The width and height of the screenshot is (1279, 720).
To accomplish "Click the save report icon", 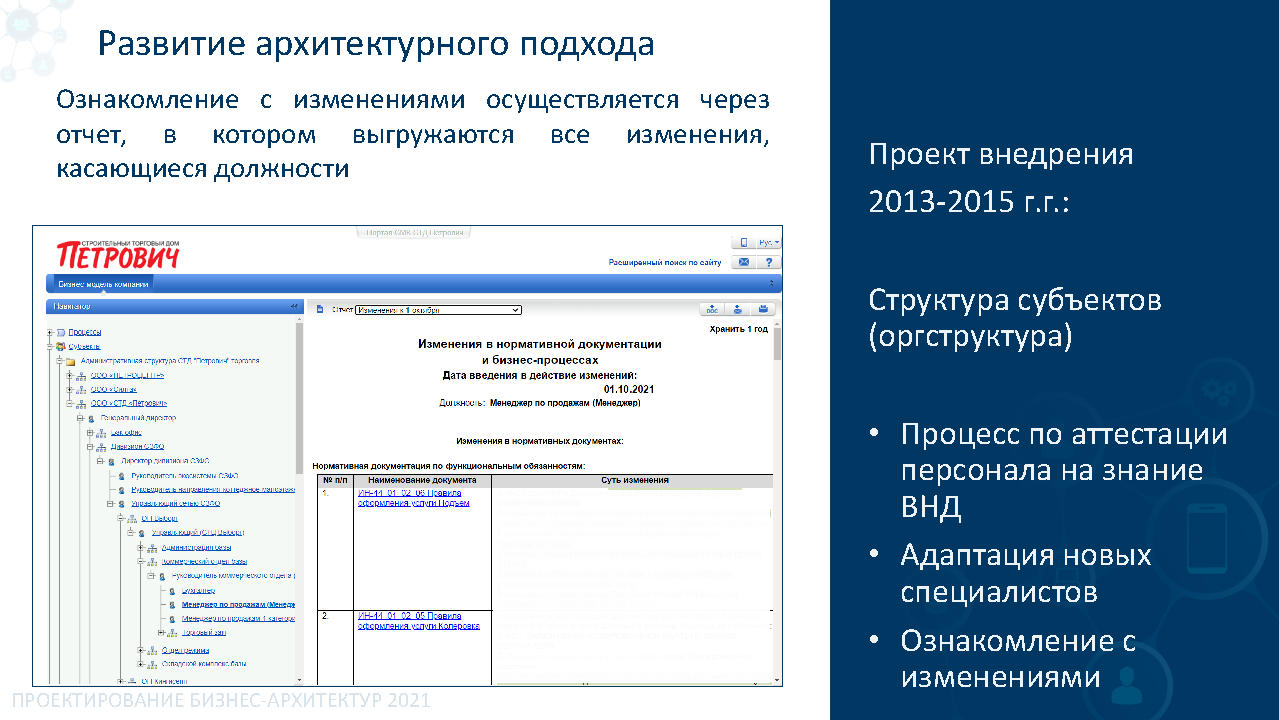I will (737, 309).
